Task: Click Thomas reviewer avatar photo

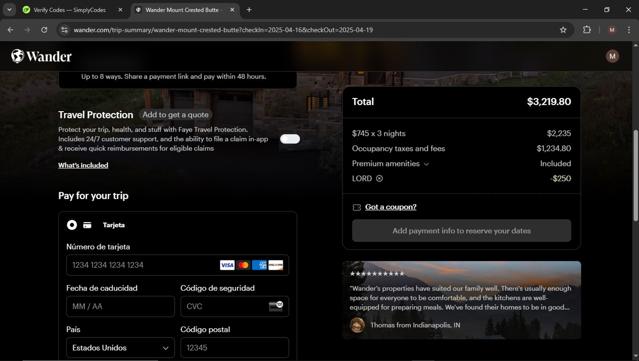Action: pyautogui.click(x=357, y=325)
